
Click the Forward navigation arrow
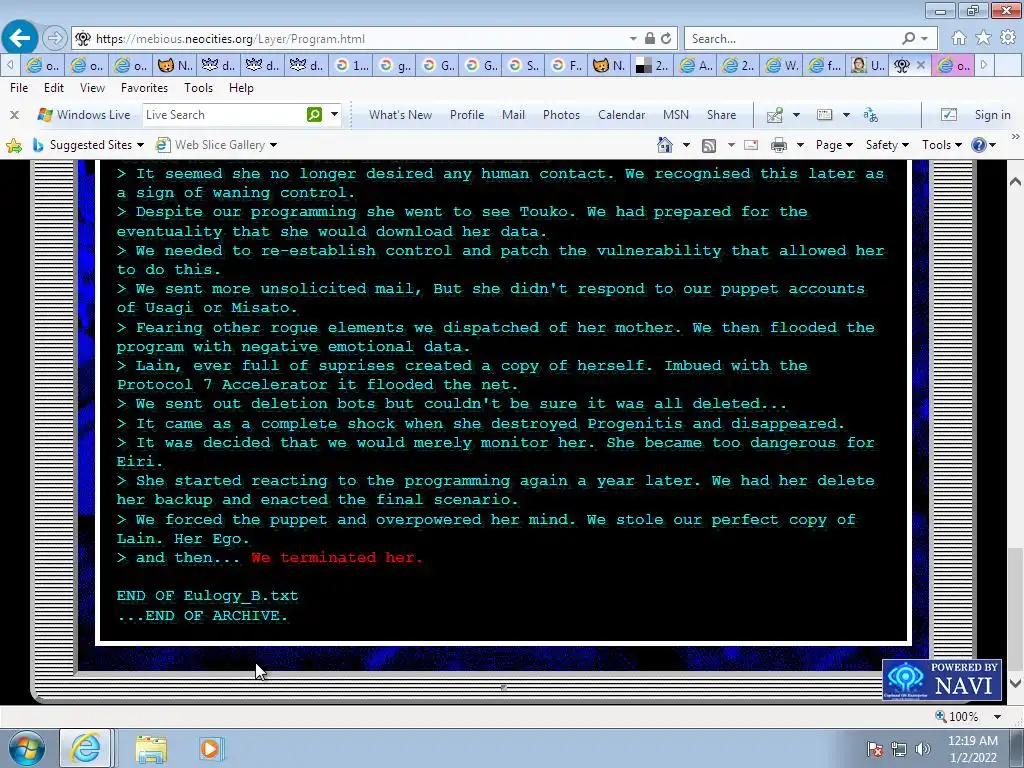click(x=55, y=39)
